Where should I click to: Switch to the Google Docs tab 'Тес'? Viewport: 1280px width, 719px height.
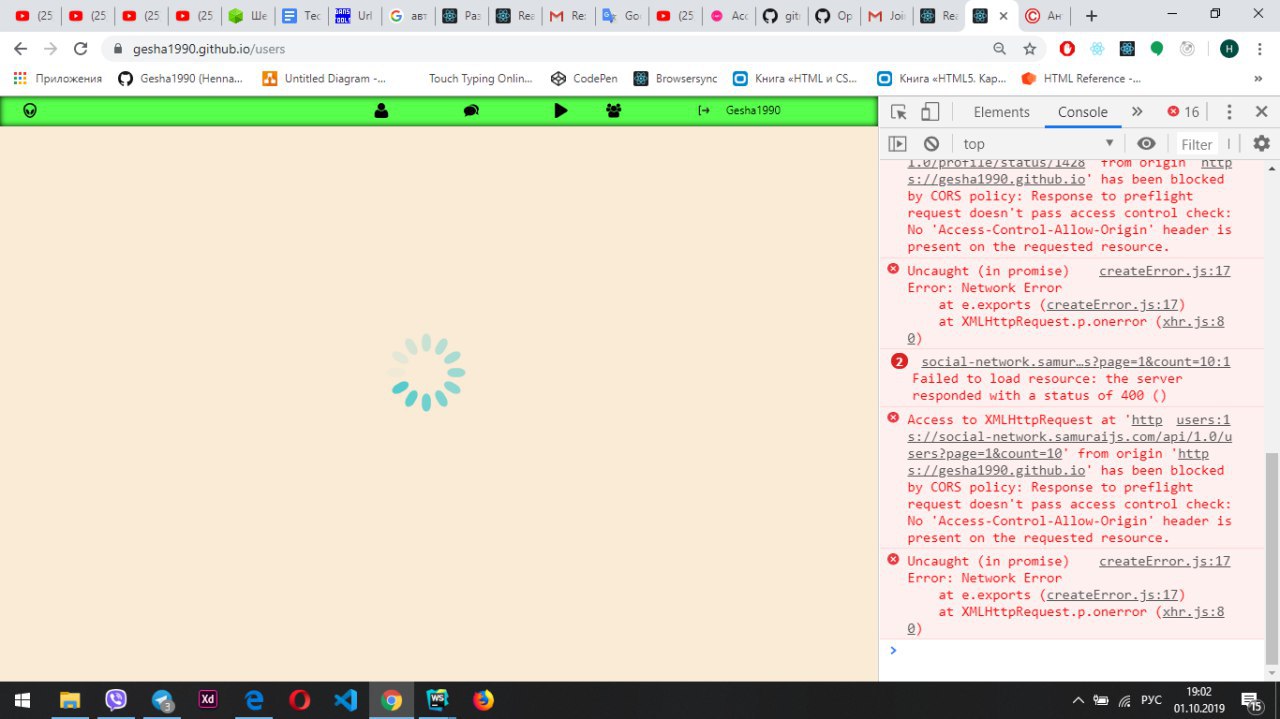click(x=301, y=16)
